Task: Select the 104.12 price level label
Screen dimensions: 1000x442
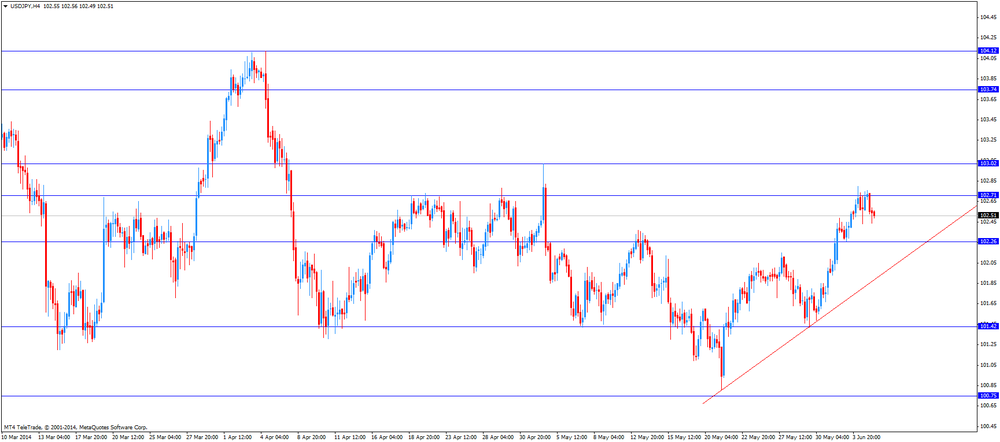Action: (988, 50)
